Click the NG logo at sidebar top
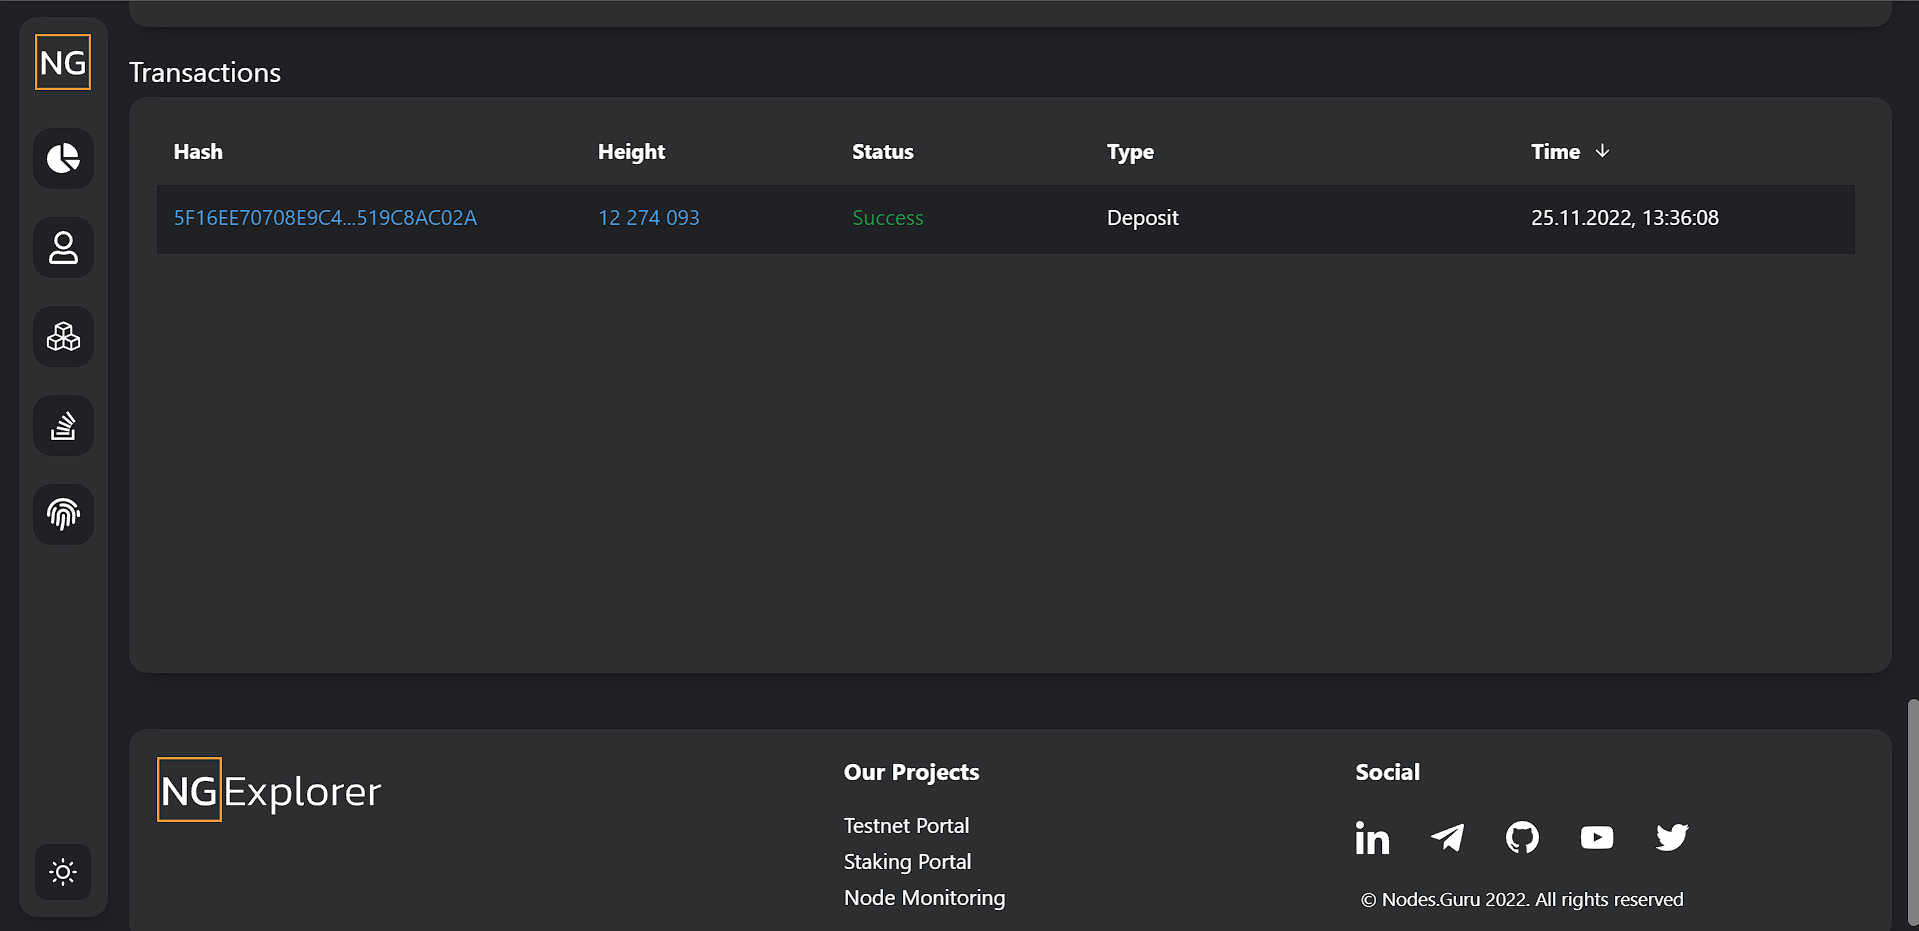 (63, 62)
